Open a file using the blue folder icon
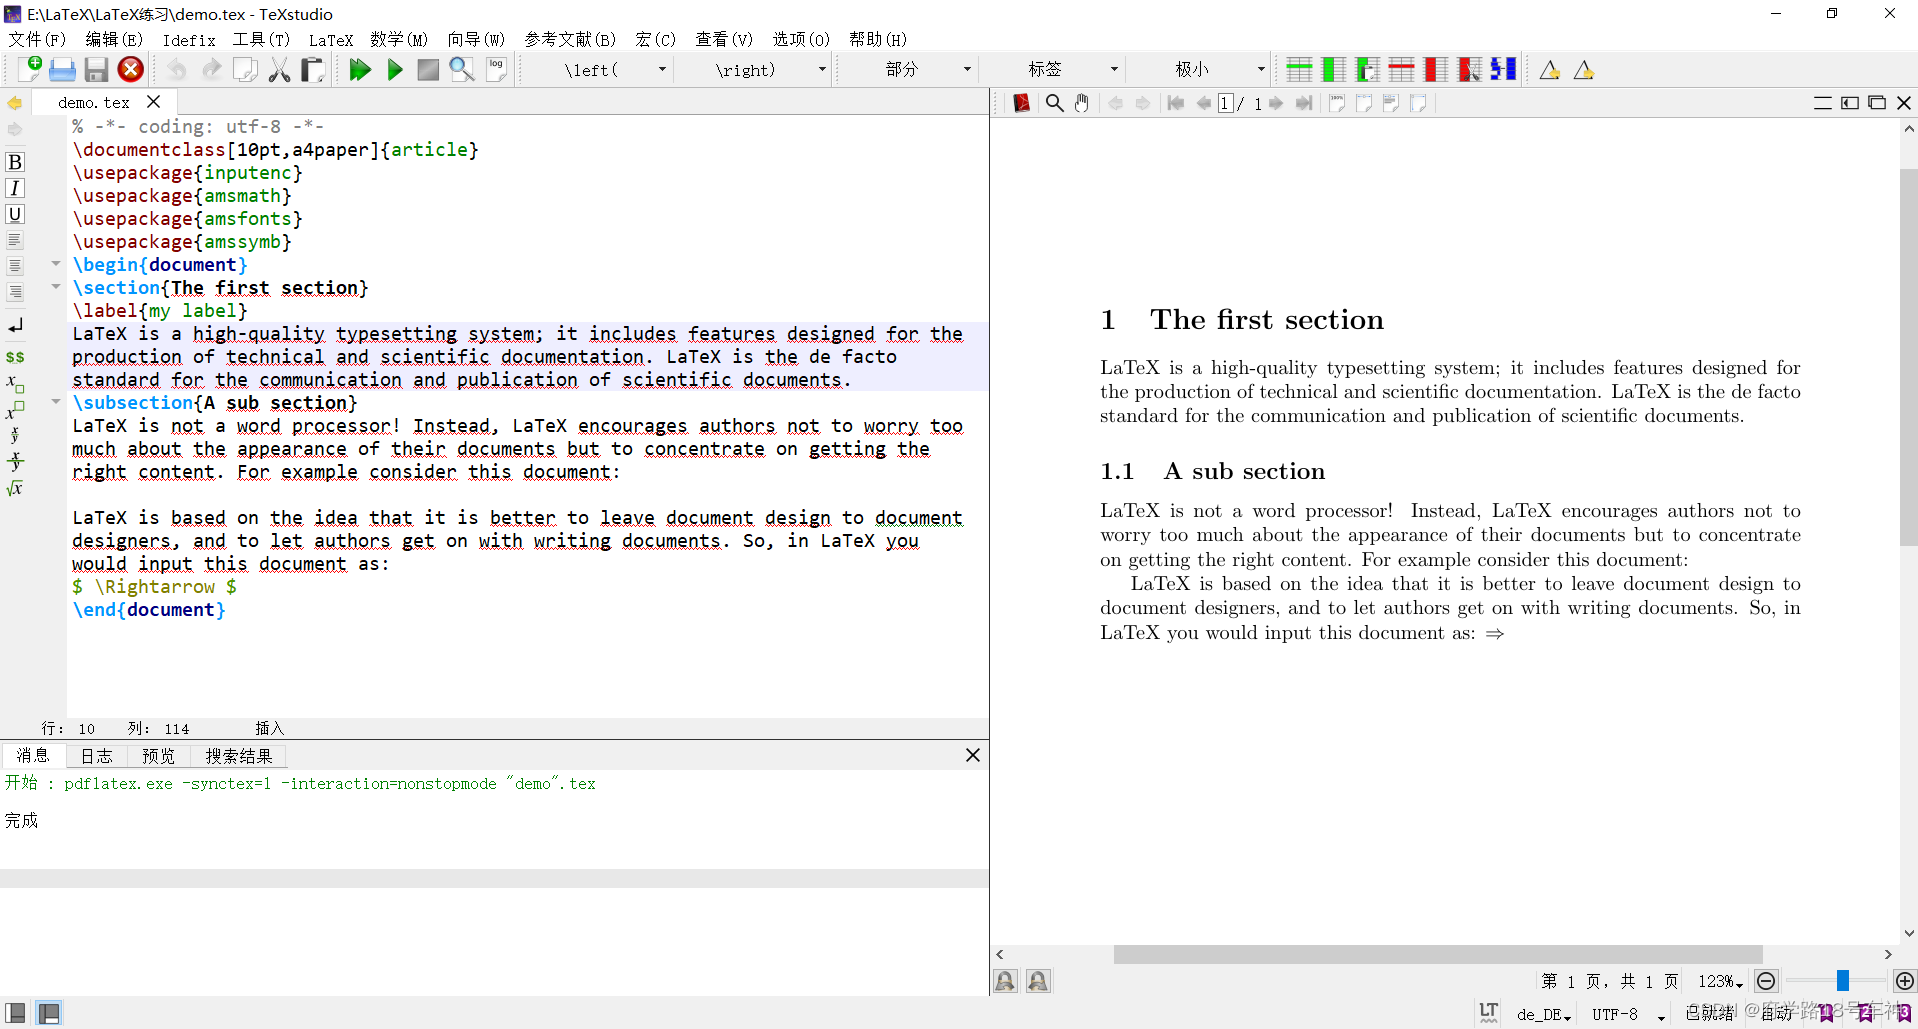Screen dimensions: 1918x1029 [62, 69]
